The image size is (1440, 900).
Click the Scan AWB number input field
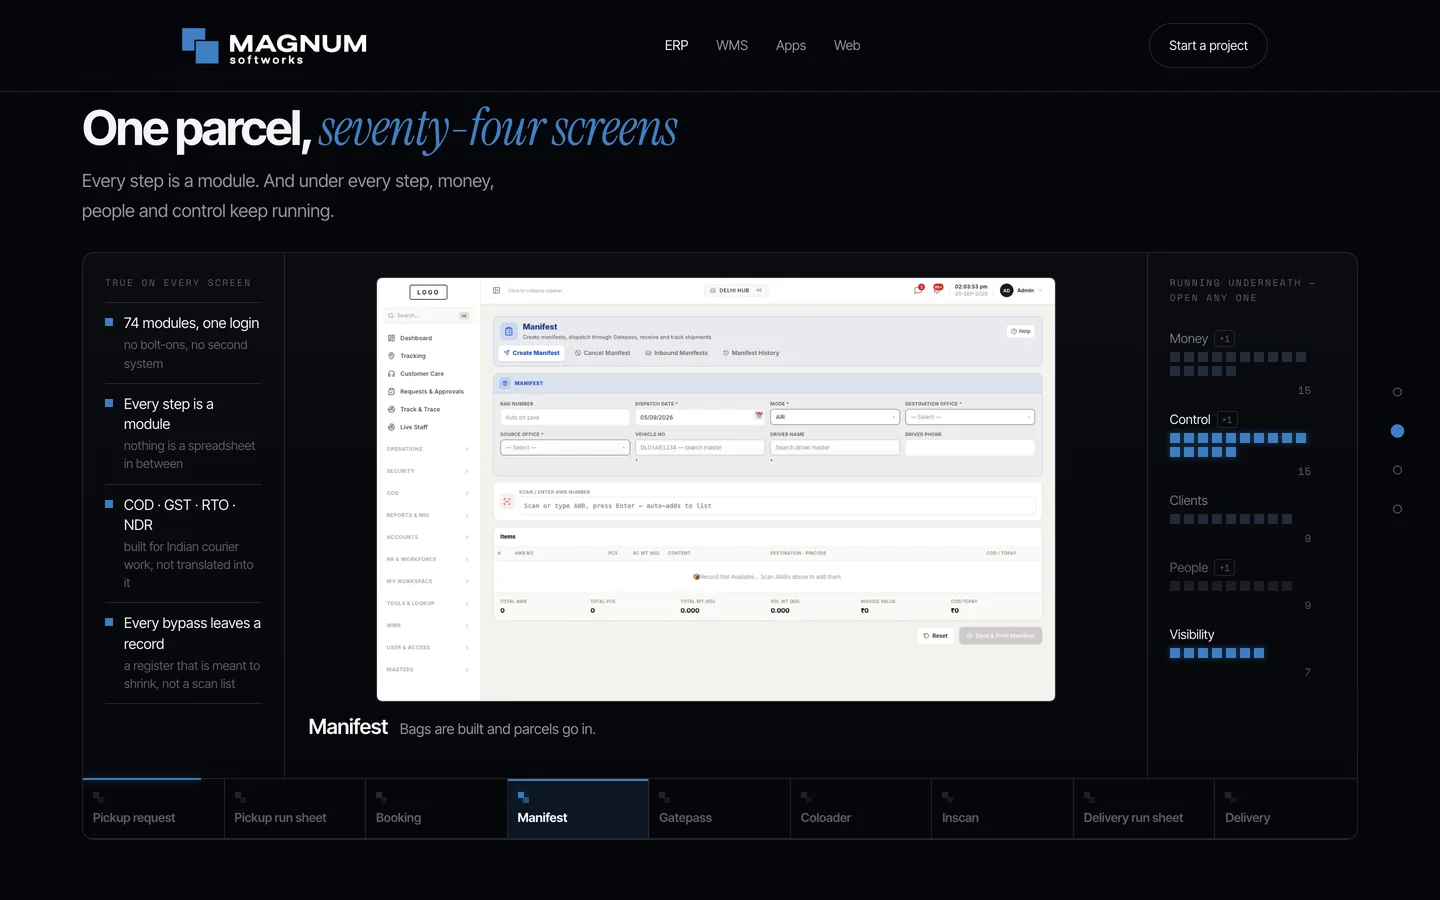(x=779, y=506)
